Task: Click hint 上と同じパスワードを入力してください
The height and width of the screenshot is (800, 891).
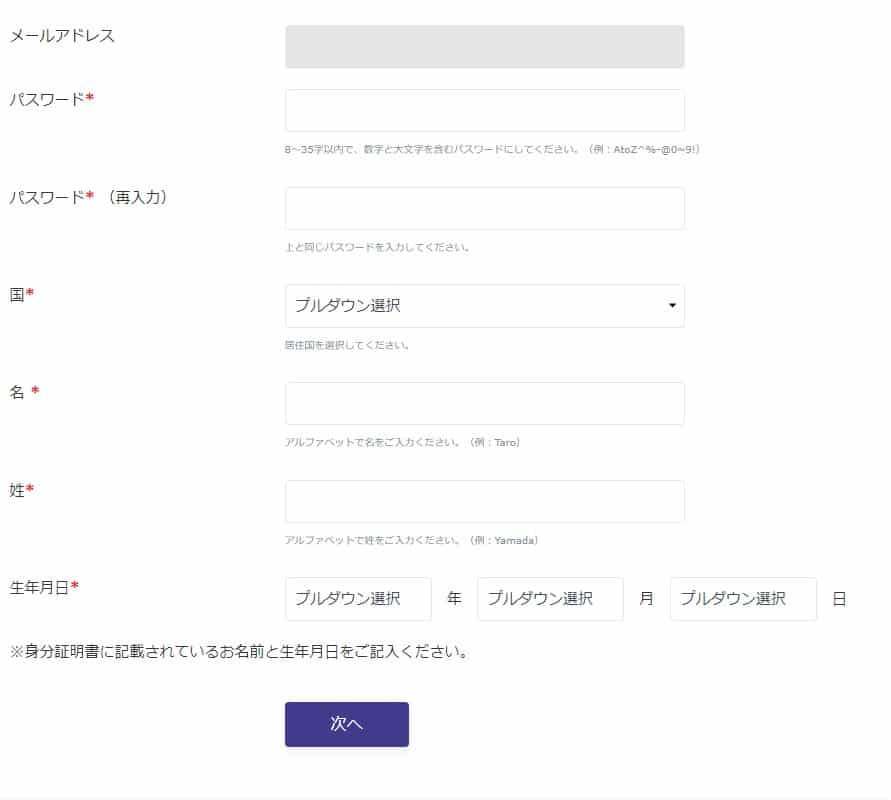Action: click(x=377, y=247)
